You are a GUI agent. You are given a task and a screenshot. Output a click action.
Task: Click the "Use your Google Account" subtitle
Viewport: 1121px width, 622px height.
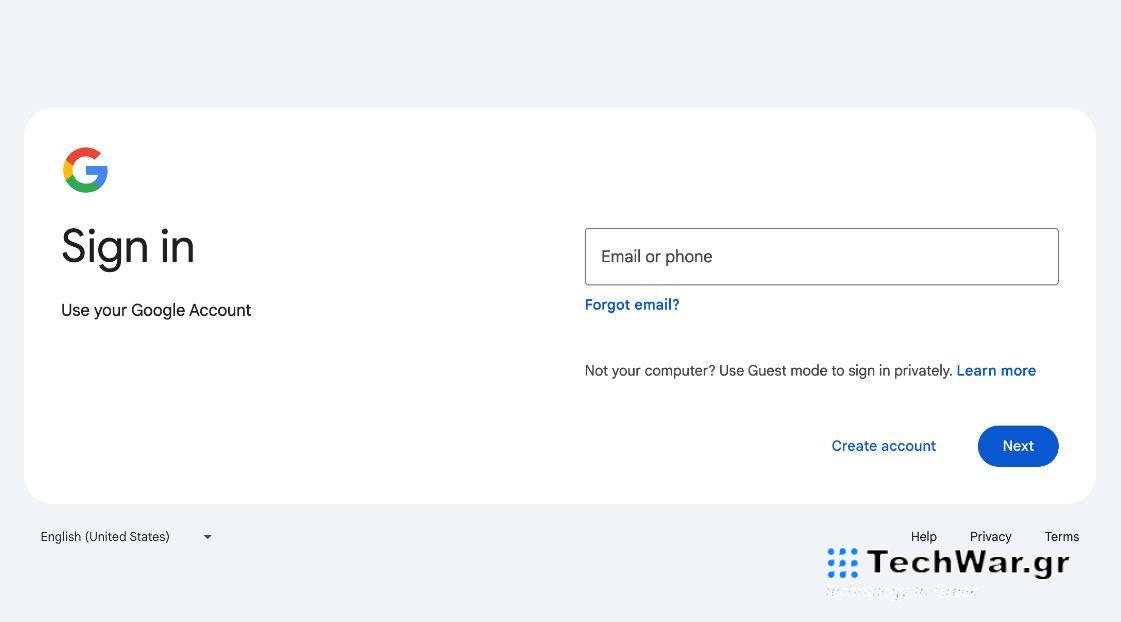click(x=156, y=310)
